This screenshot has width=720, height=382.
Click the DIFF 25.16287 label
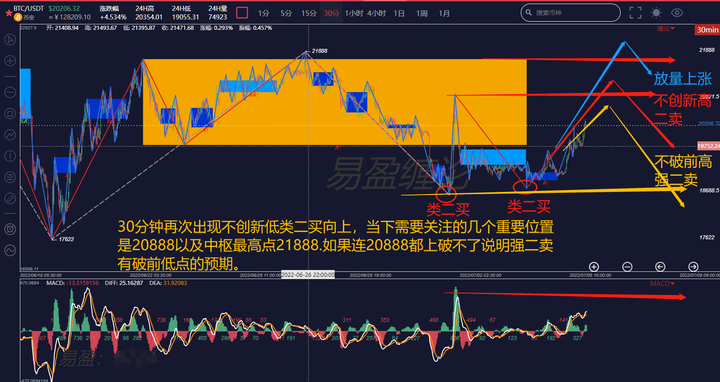pos(123,283)
